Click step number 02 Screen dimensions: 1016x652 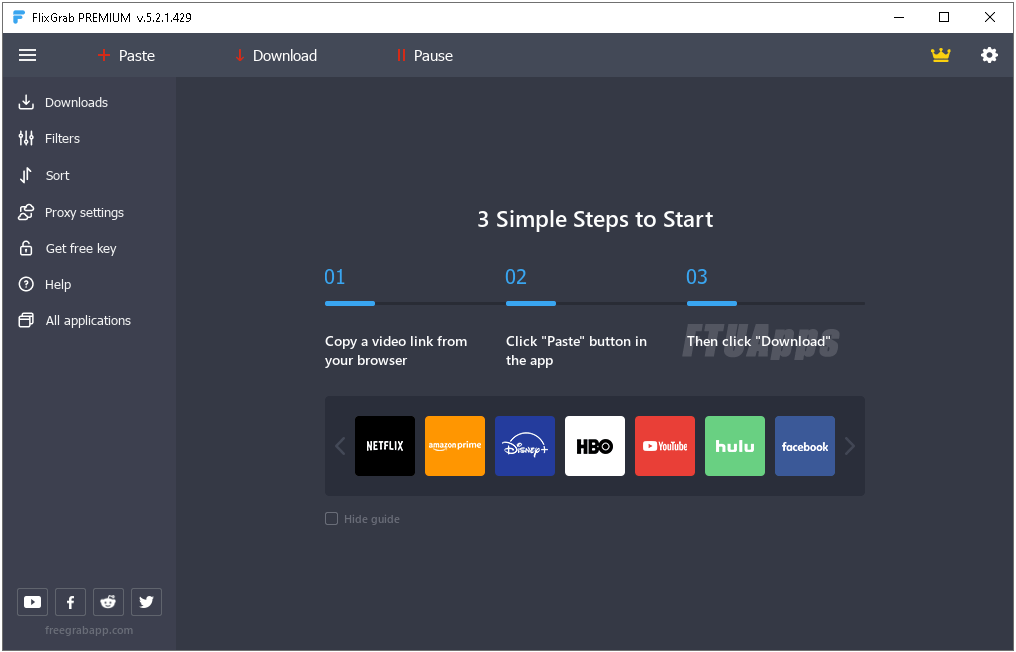[516, 277]
